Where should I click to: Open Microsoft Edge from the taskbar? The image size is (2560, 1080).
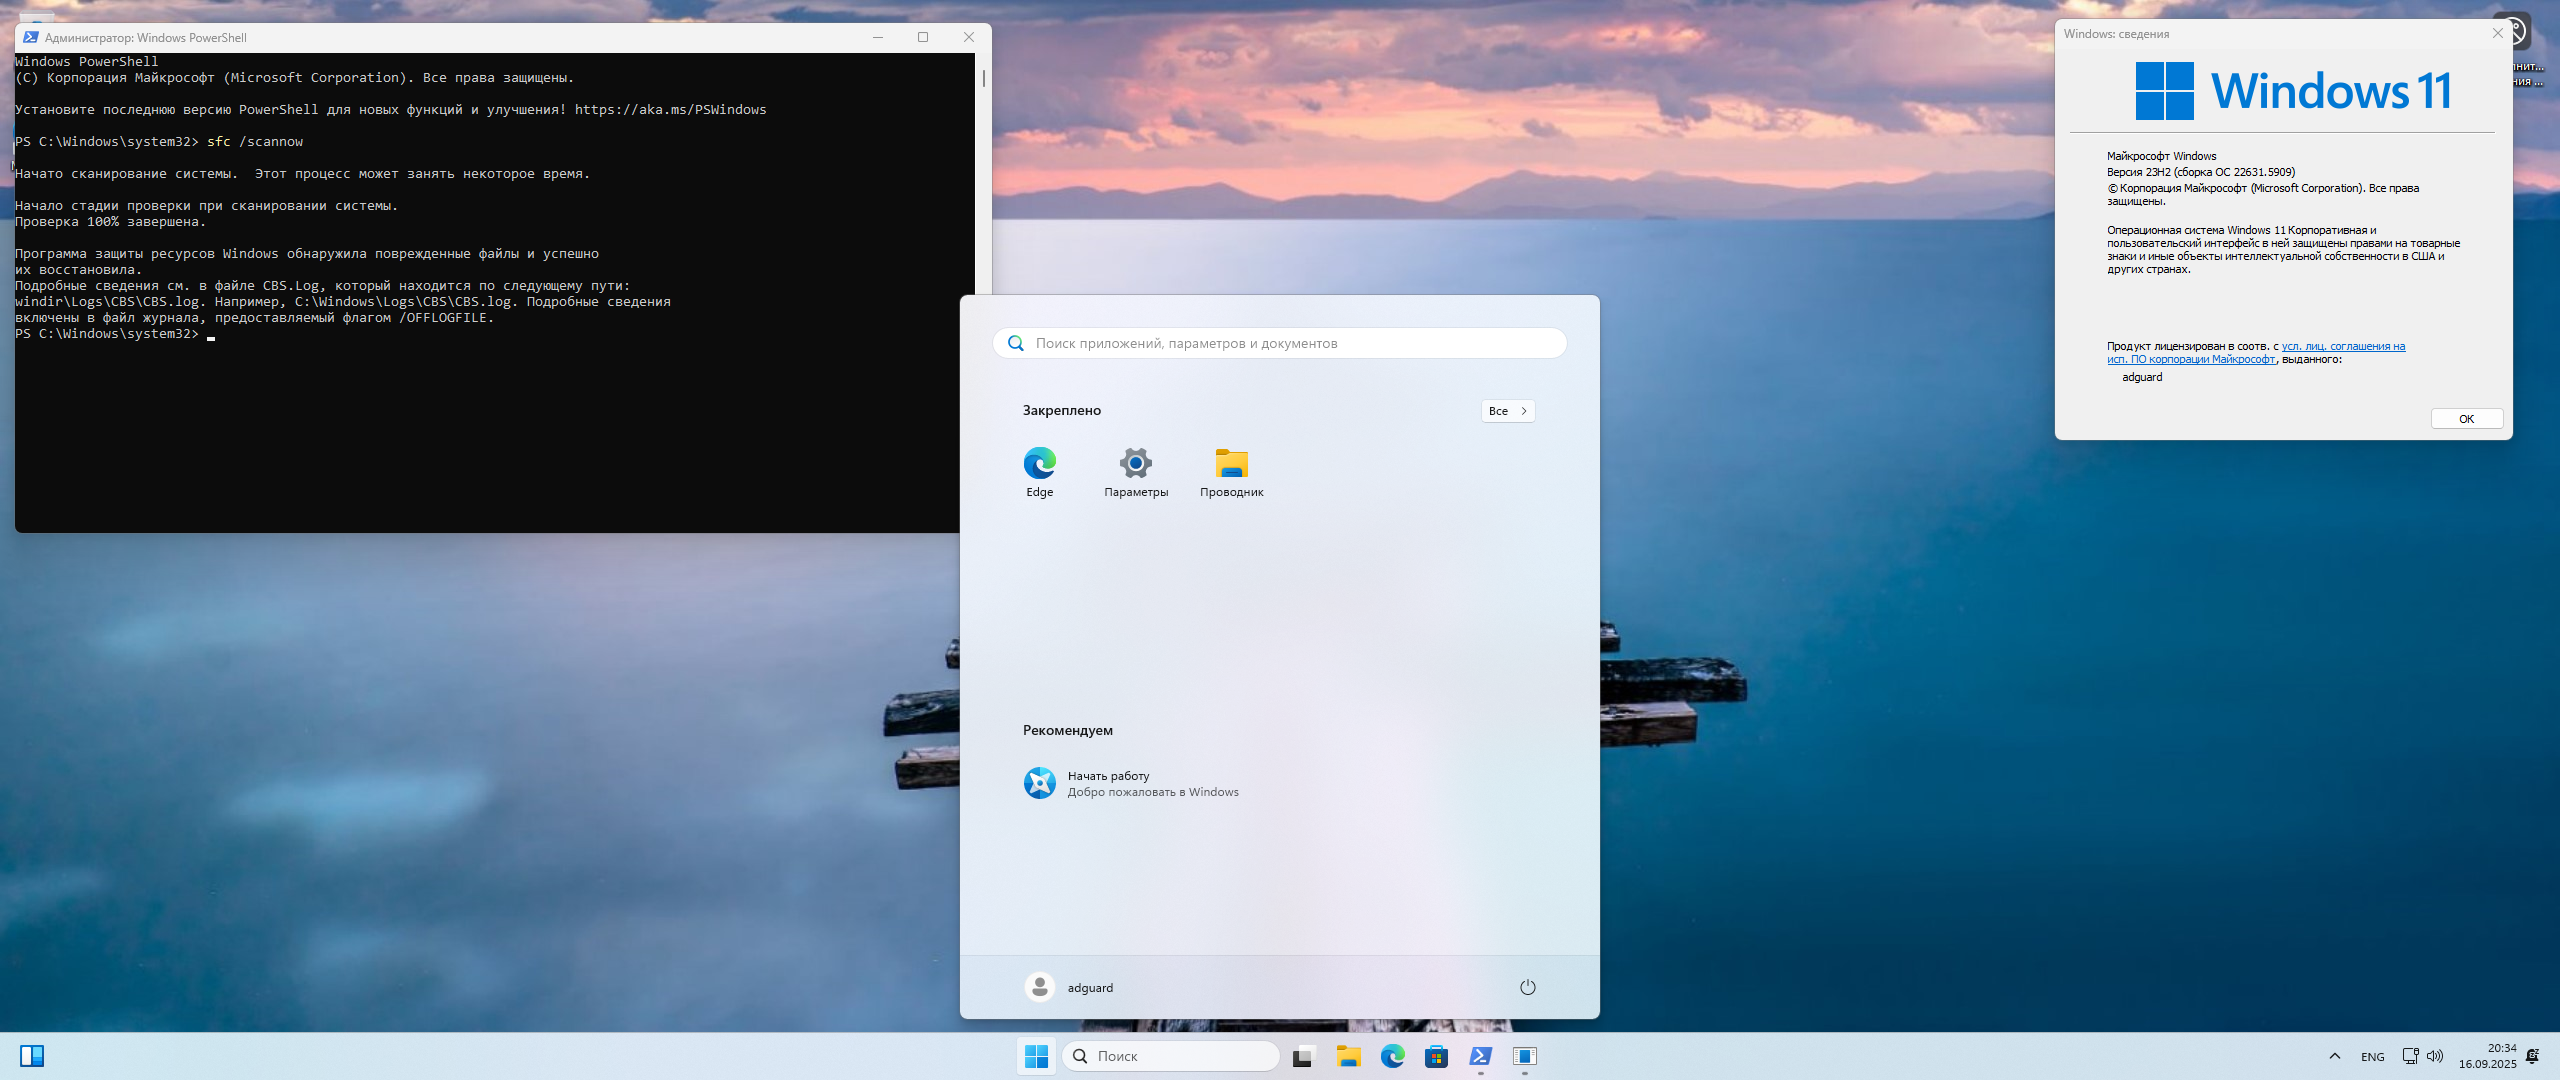pos(1392,1056)
